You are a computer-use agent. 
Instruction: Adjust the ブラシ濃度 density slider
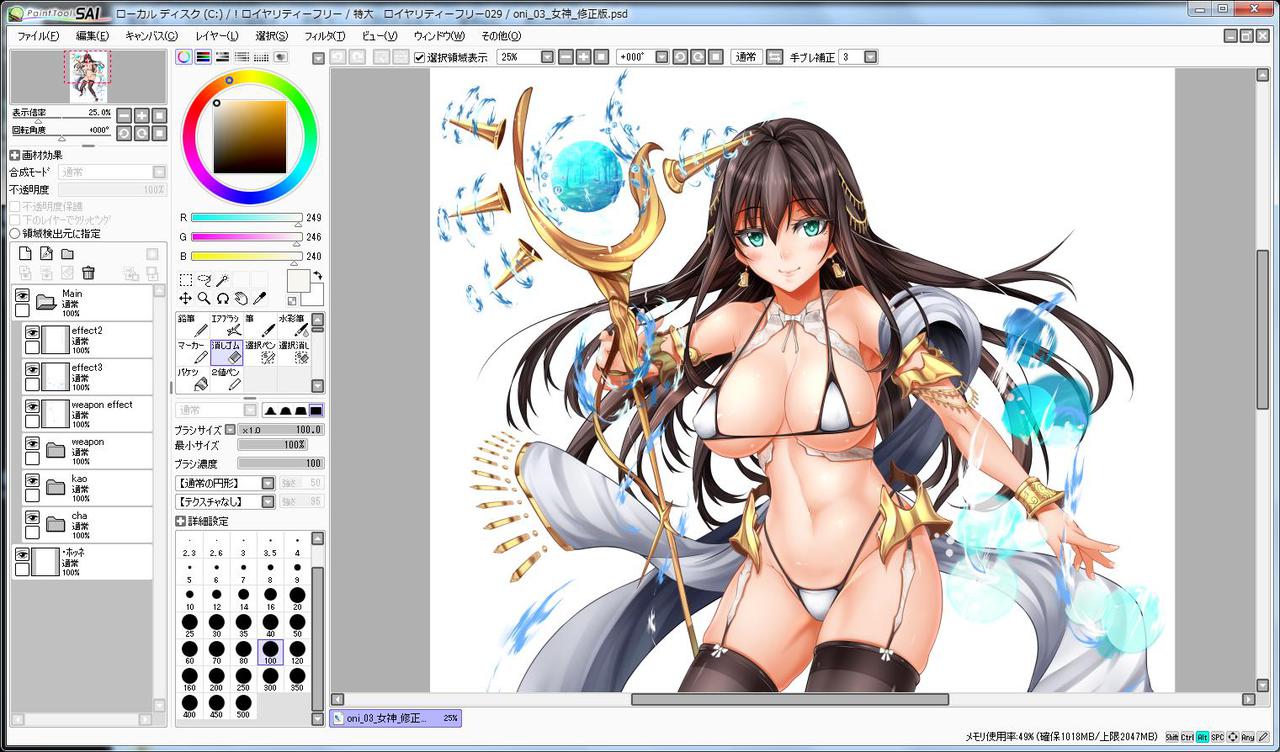coord(280,464)
